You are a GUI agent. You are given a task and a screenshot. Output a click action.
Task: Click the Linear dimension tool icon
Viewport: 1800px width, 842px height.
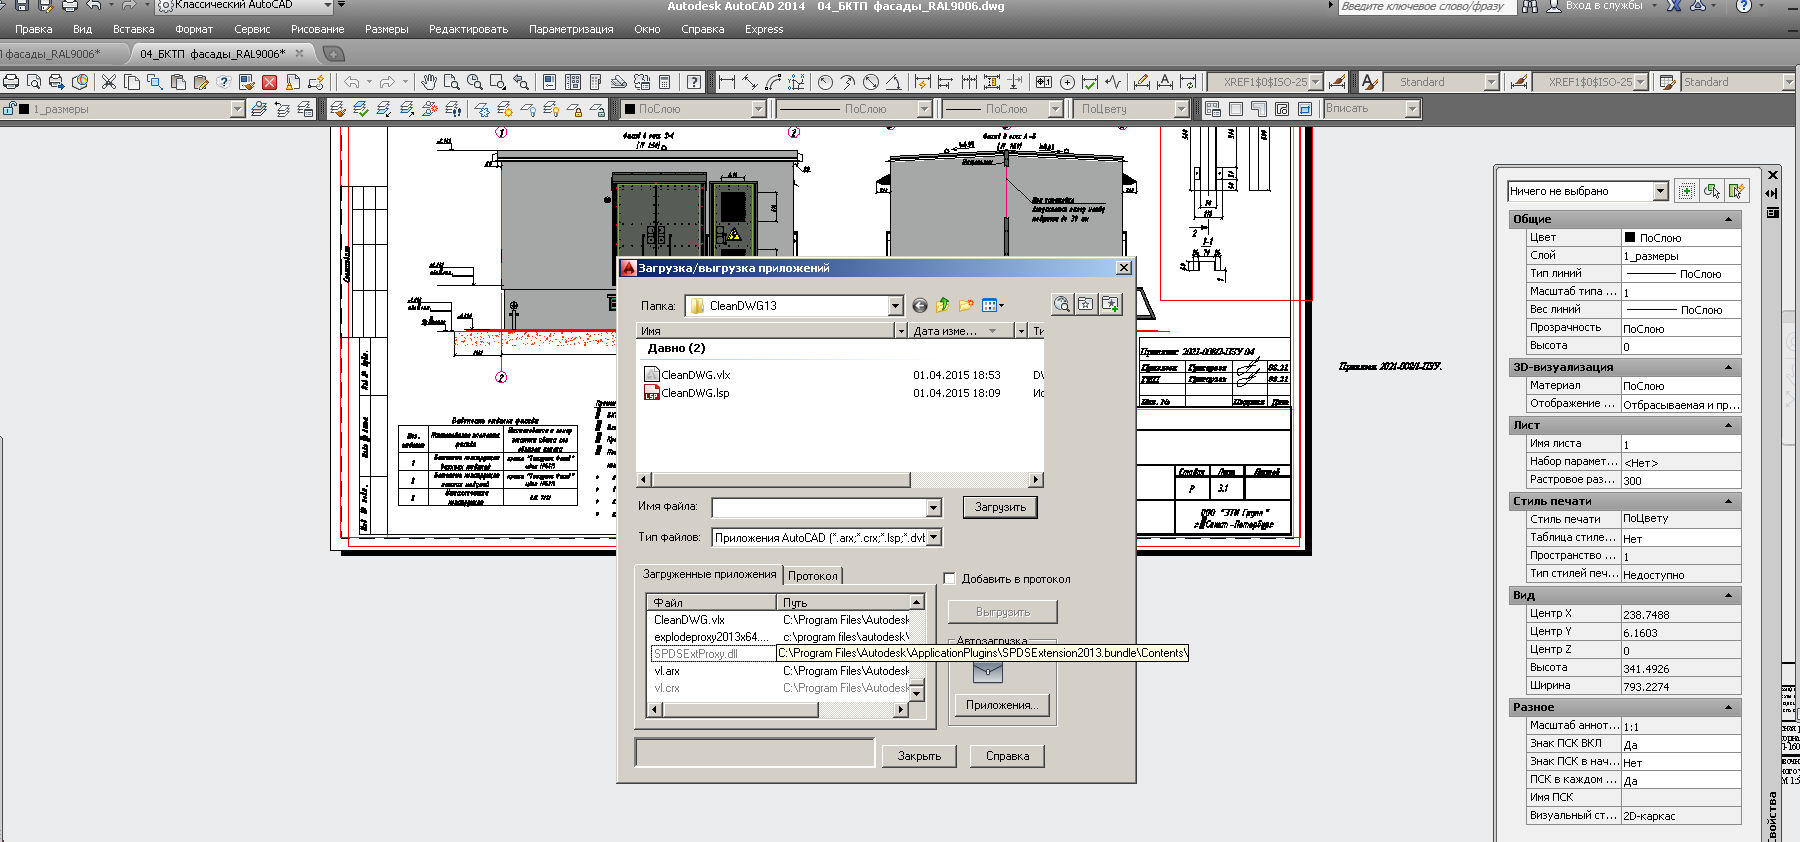pyautogui.click(x=727, y=82)
